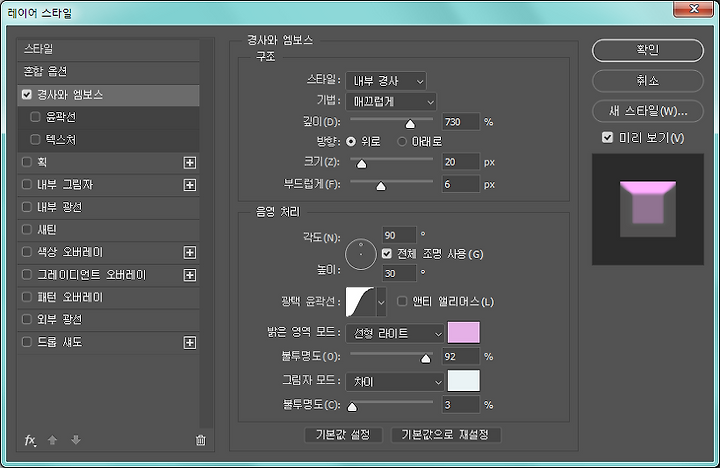Open the 기법 dropdown showing 매끄럽게
This screenshot has width=720, height=468.
point(391,101)
